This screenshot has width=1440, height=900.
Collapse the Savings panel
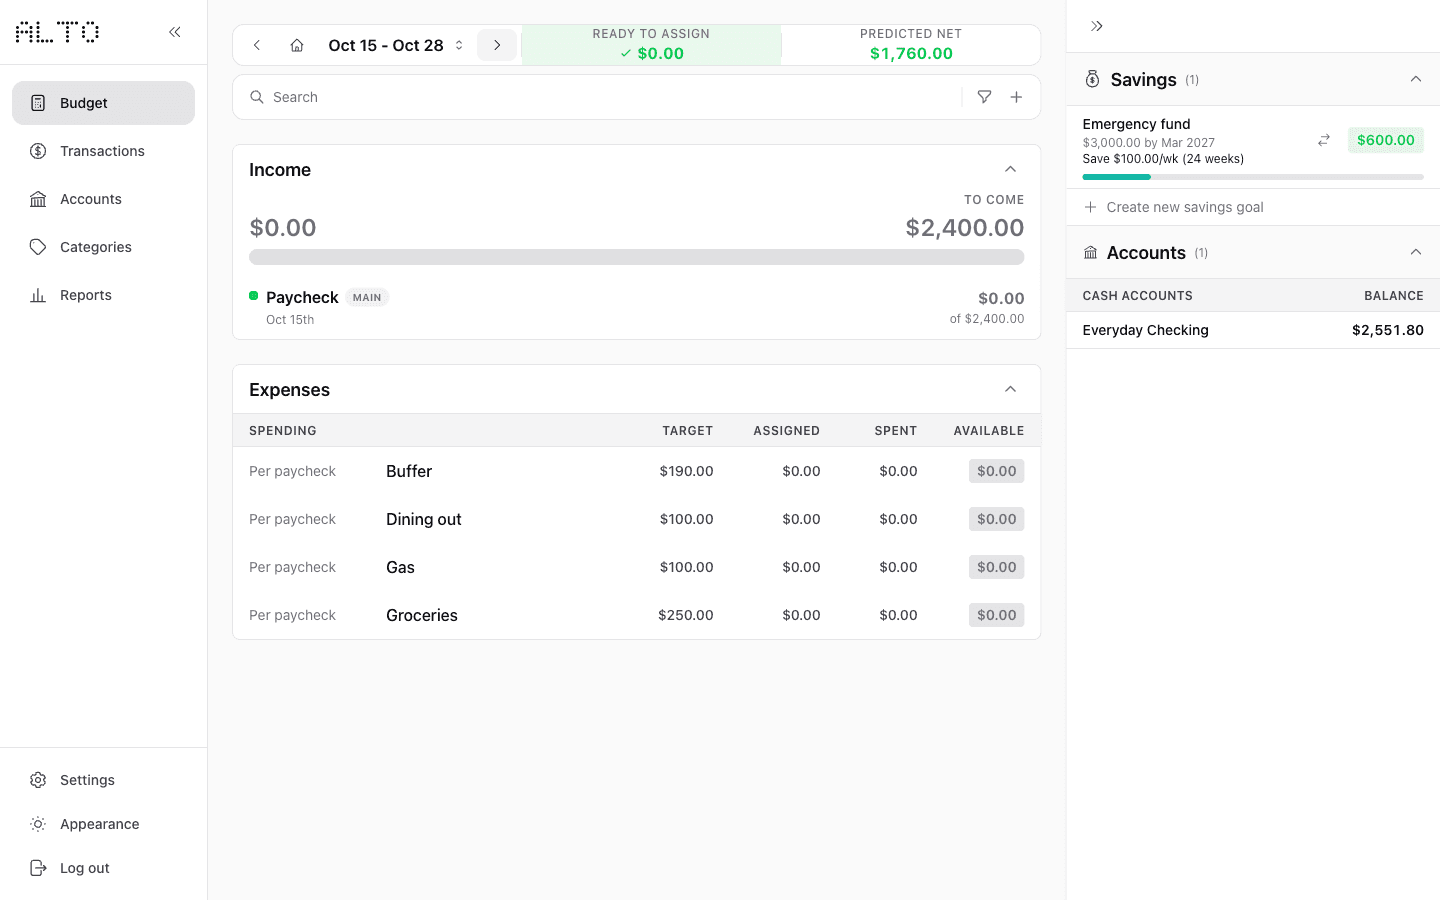1416,79
